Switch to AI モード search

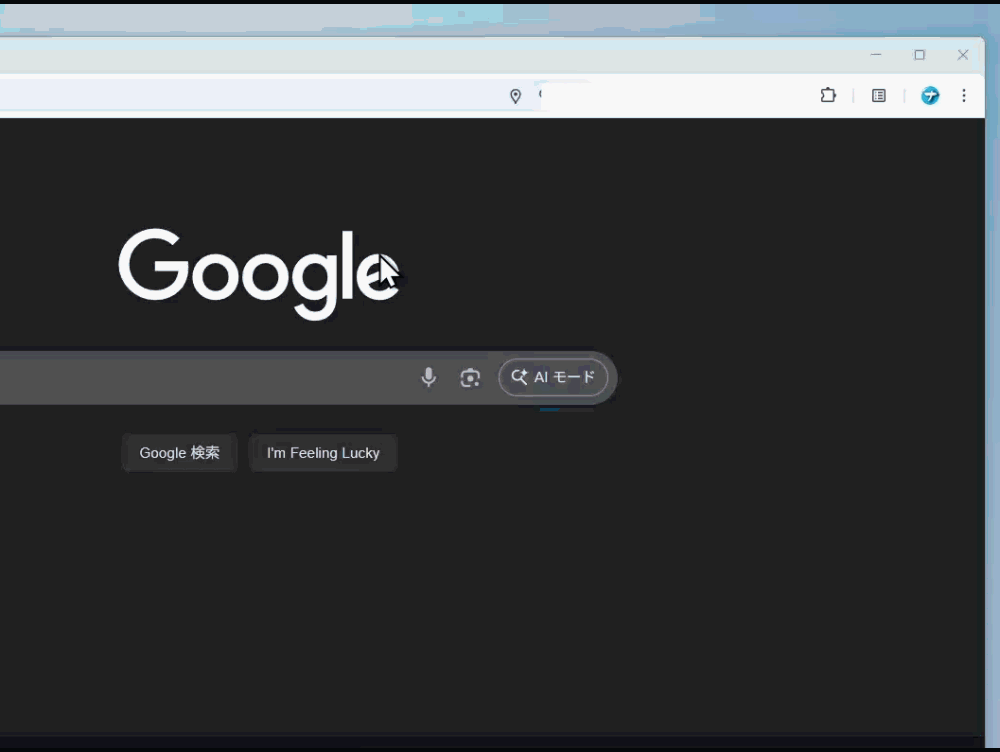coord(553,377)
